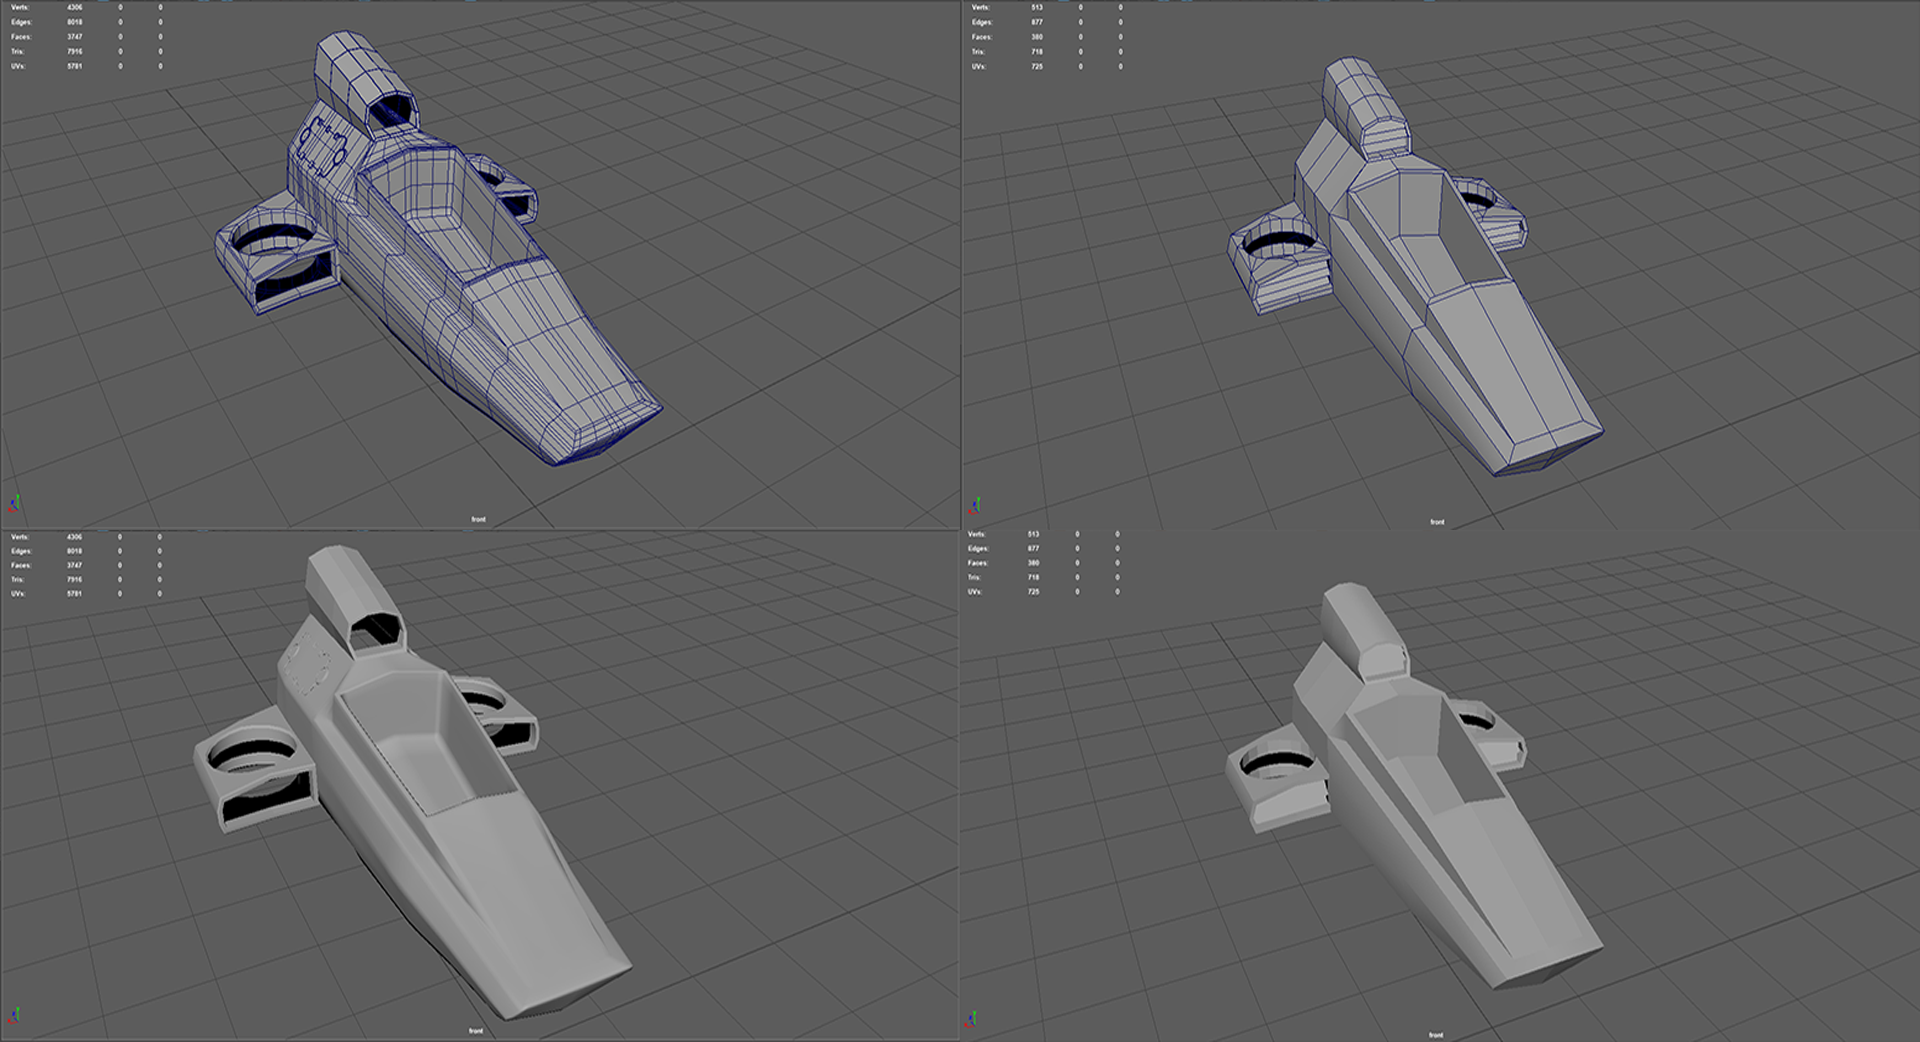Click the 'front' camera label in bottom-right viewport
Image resolution: width=1920 pixels, height=1042 pixels.
pyautogui.click(x=1436, y=1035)
